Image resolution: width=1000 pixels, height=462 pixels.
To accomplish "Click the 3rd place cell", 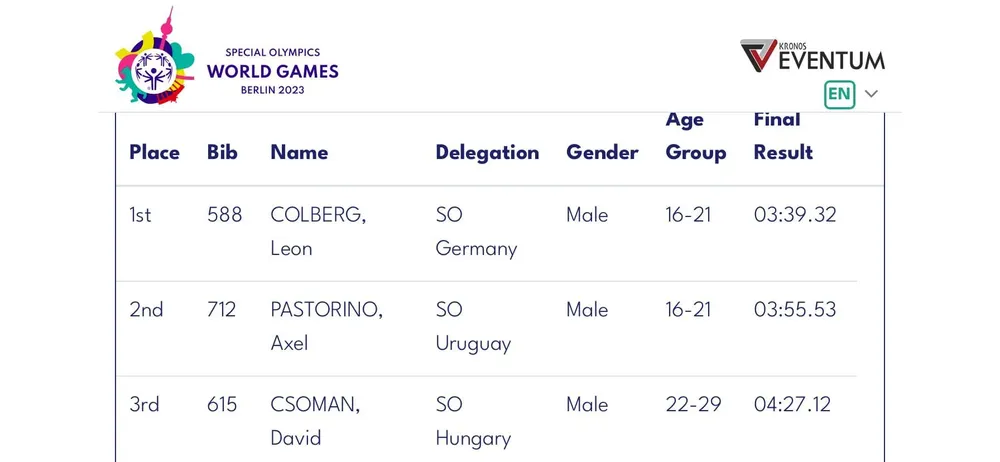I will coord(144,405).
